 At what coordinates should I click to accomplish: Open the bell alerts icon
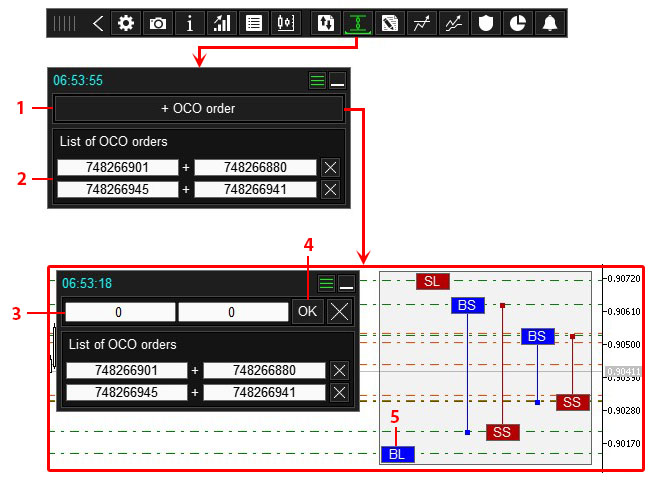pos(550,23)
